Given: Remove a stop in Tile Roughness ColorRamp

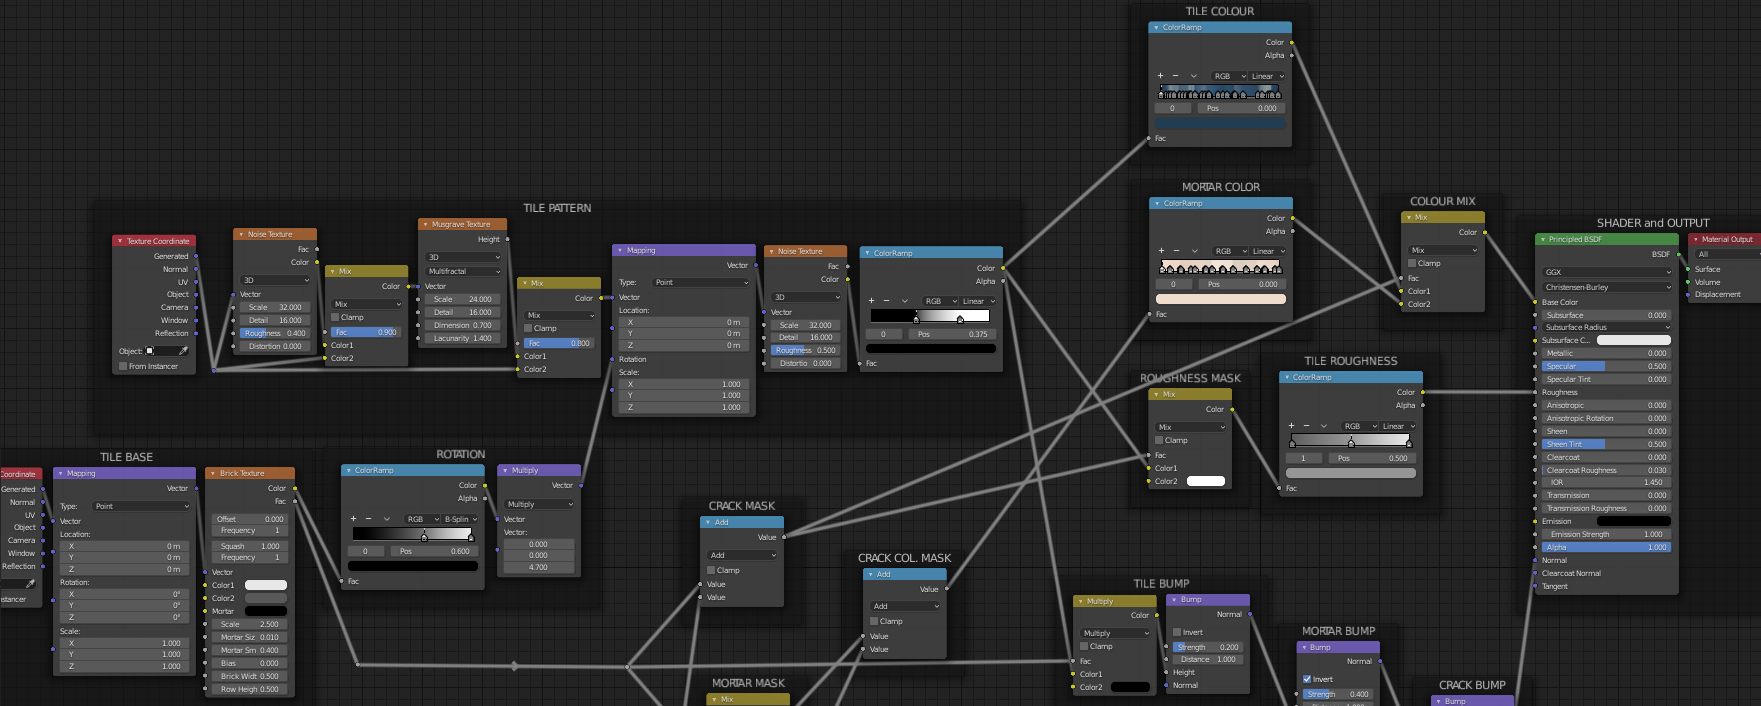Looking at the screenshot, I should click(1306, 426).
